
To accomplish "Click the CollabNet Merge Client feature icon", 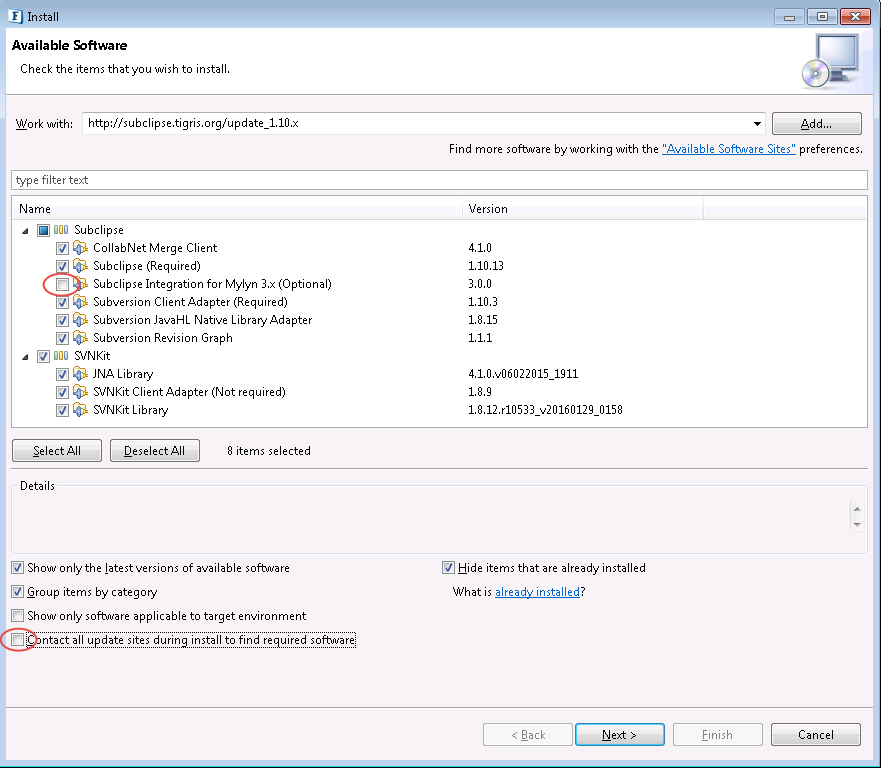I will click(x=80, y=248).
